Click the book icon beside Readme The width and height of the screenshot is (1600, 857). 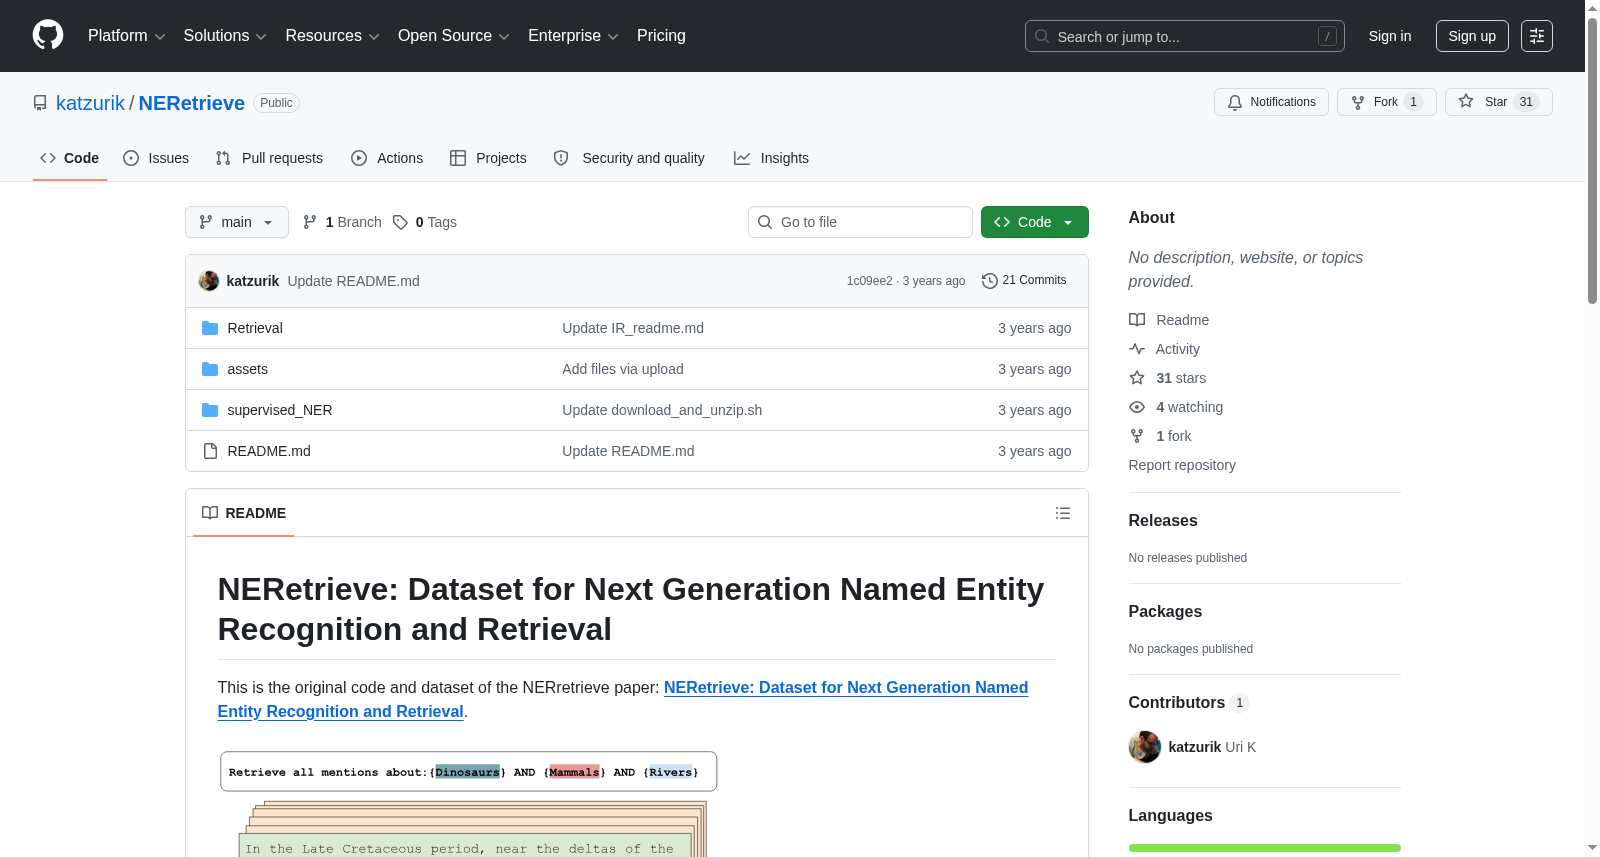(1137, 320)
